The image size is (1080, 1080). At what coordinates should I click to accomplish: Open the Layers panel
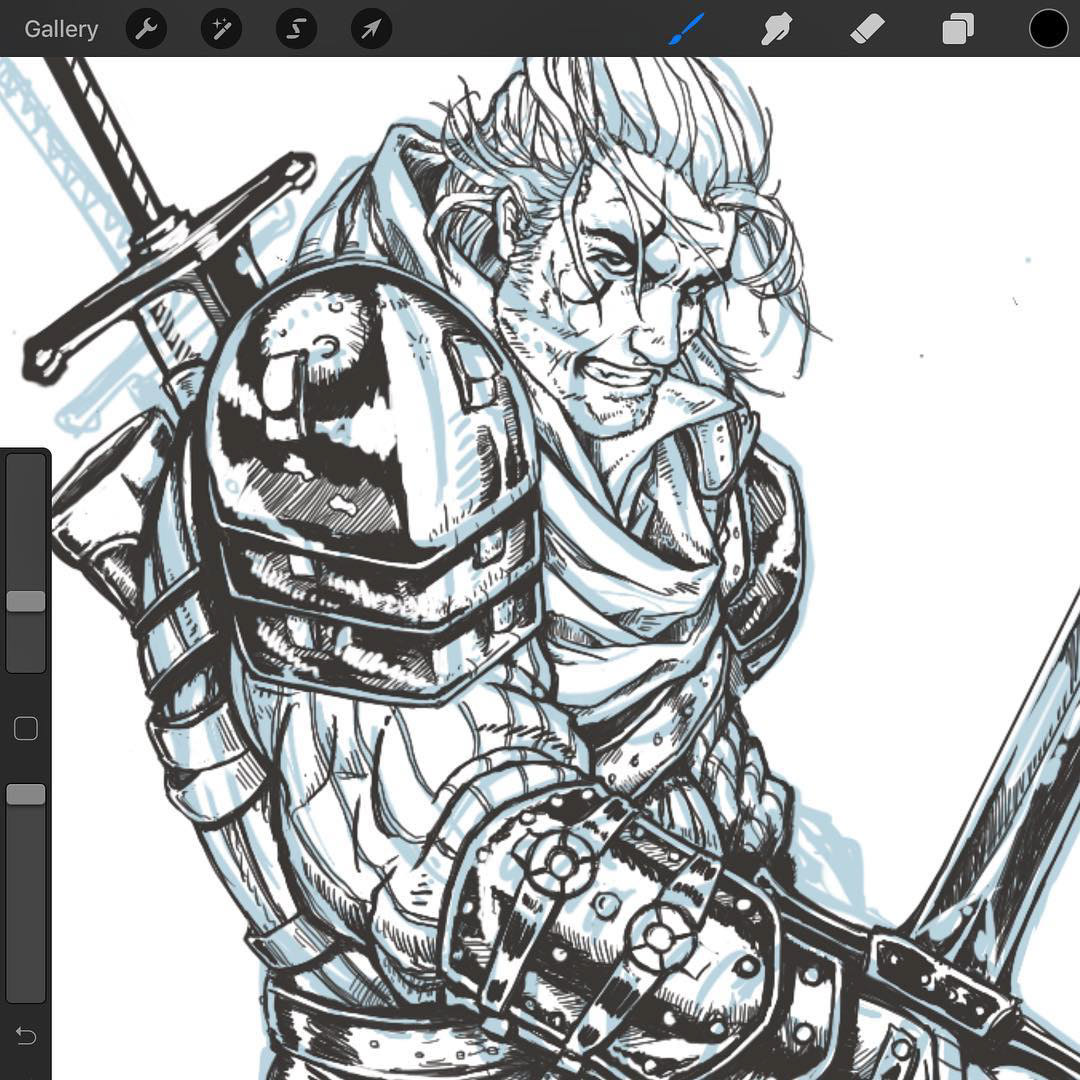[958, 30]
